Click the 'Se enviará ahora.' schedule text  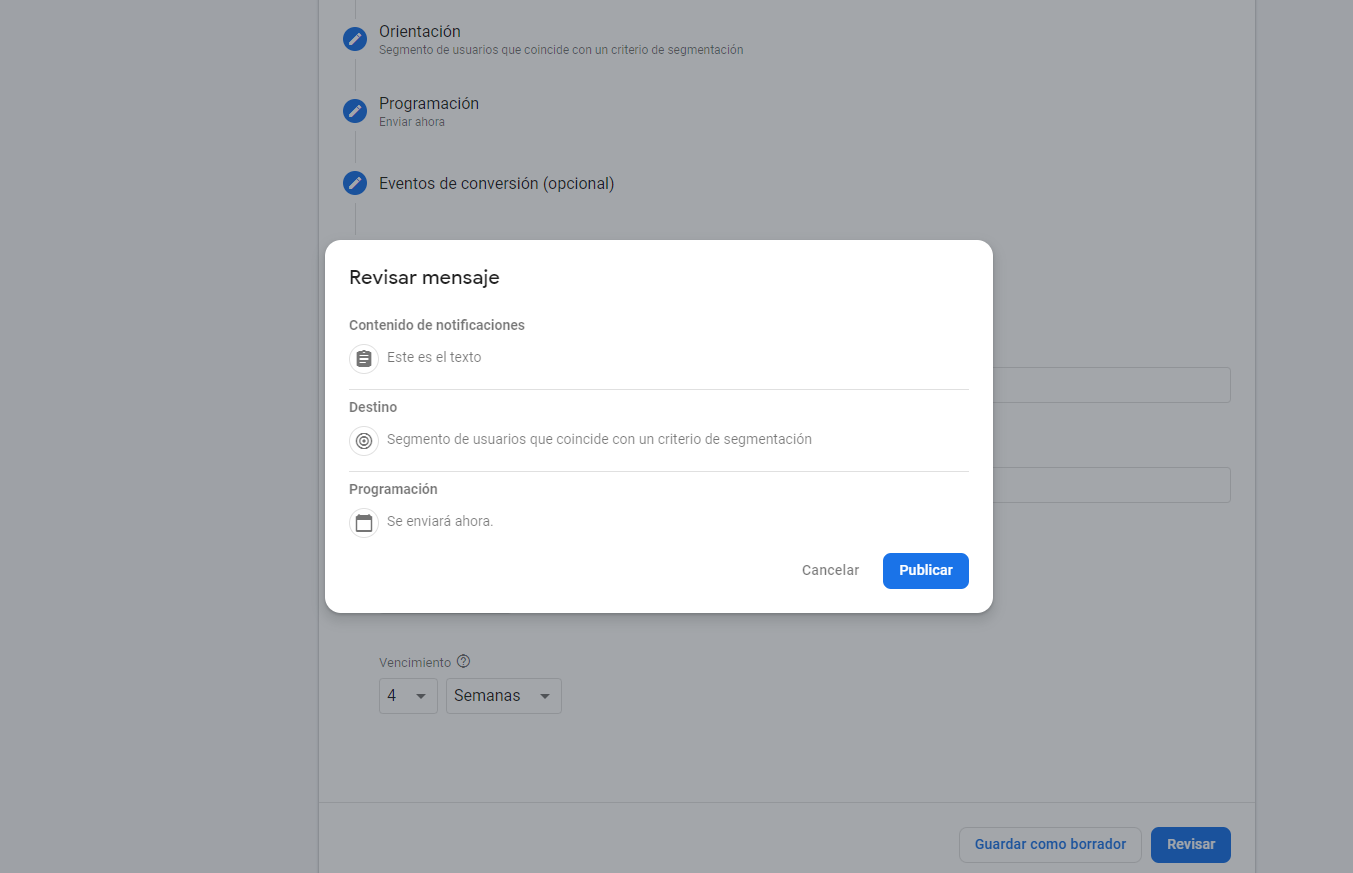pos(440,522)
